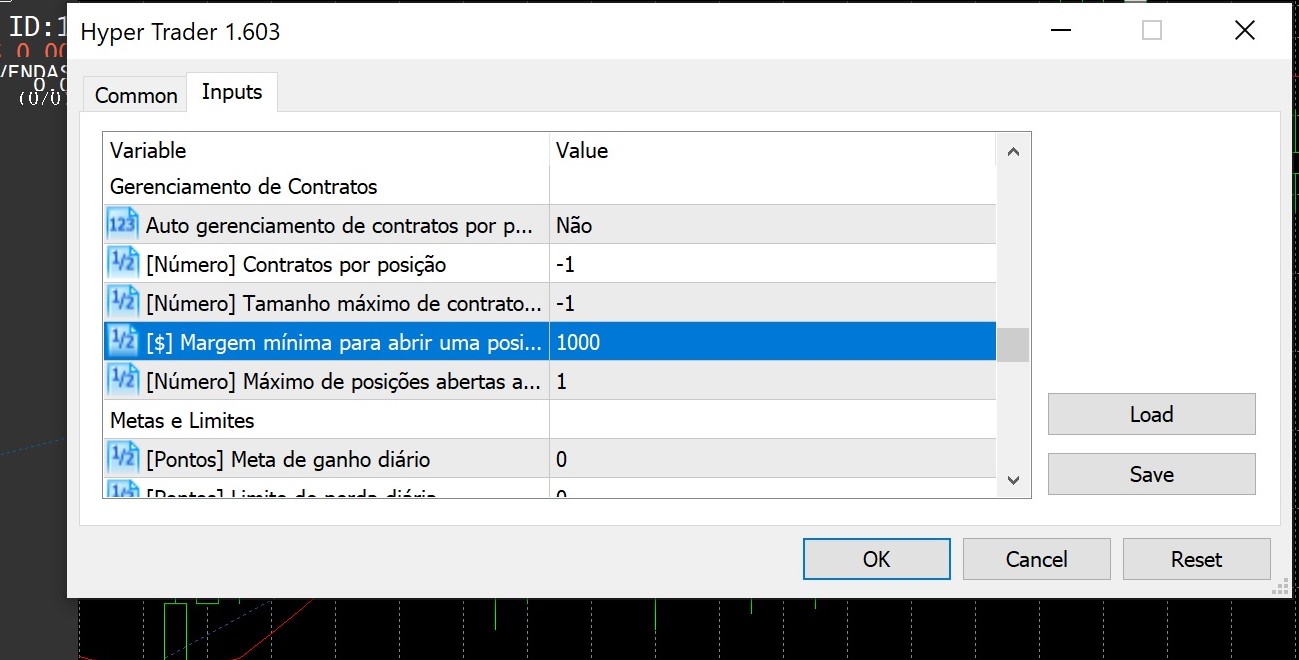Click the icon beside Máximo de posições abertas
This screenshot has height=660, width=1299.
click(x=122, y=381)
